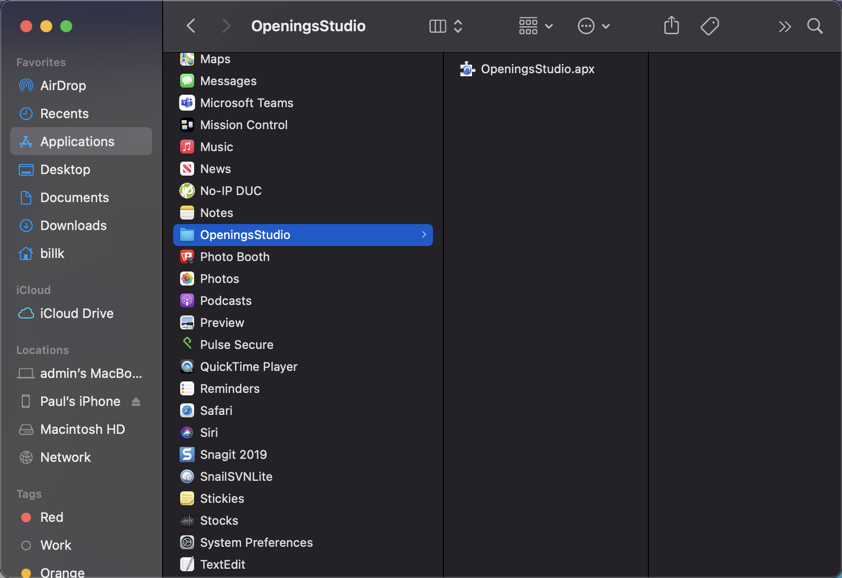Image resolution: width=842 pixels, height=578 pixels.
Task: Select Photo Booth in the list
Action: point(303,257)
